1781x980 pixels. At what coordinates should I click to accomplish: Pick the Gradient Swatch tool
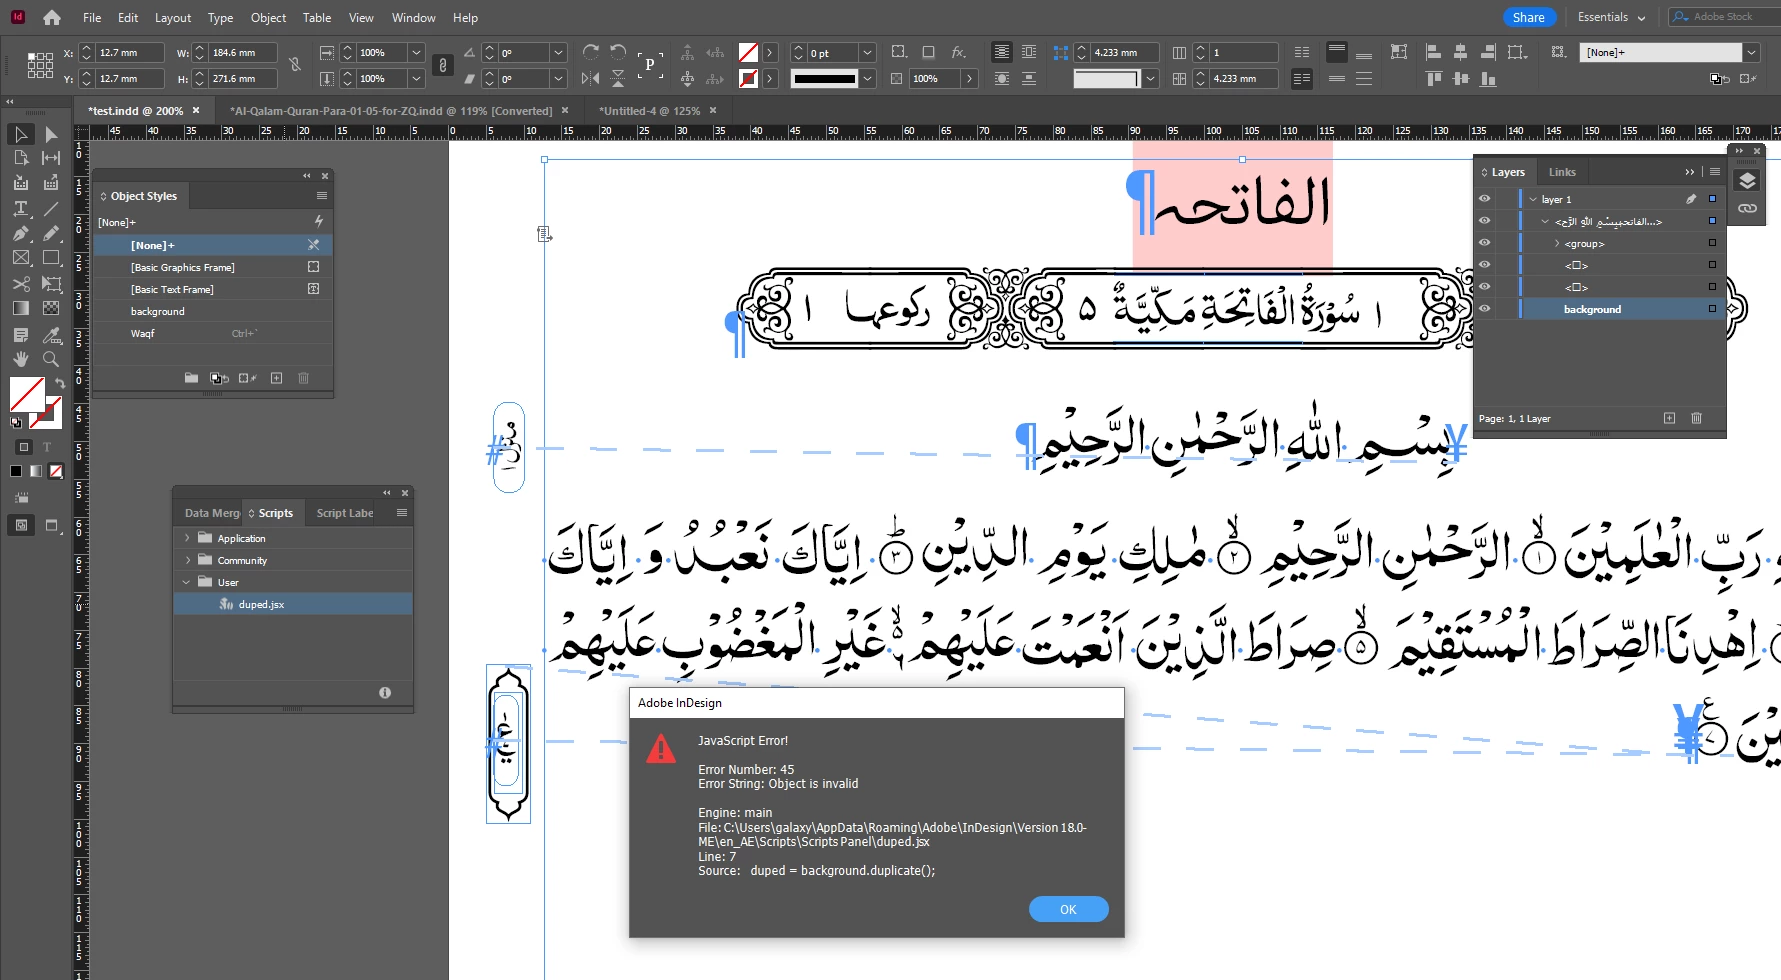[21, 308]
